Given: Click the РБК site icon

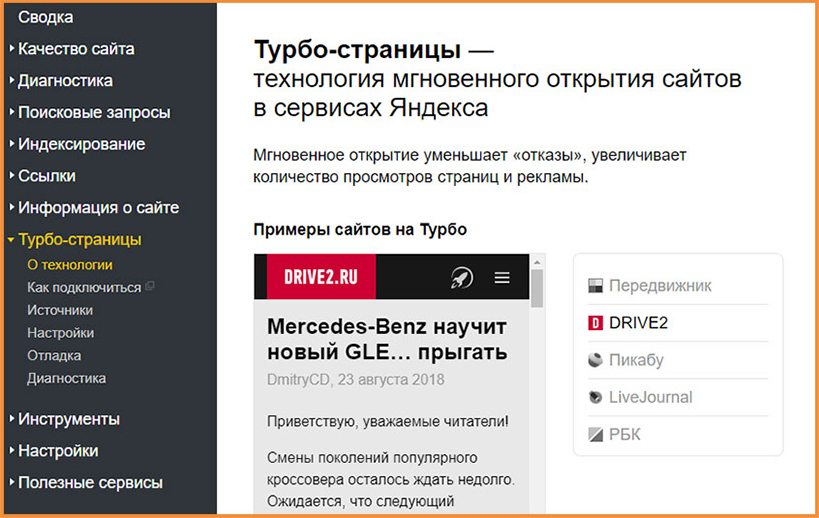Looking at the screenshot, I should coord(595,434).
